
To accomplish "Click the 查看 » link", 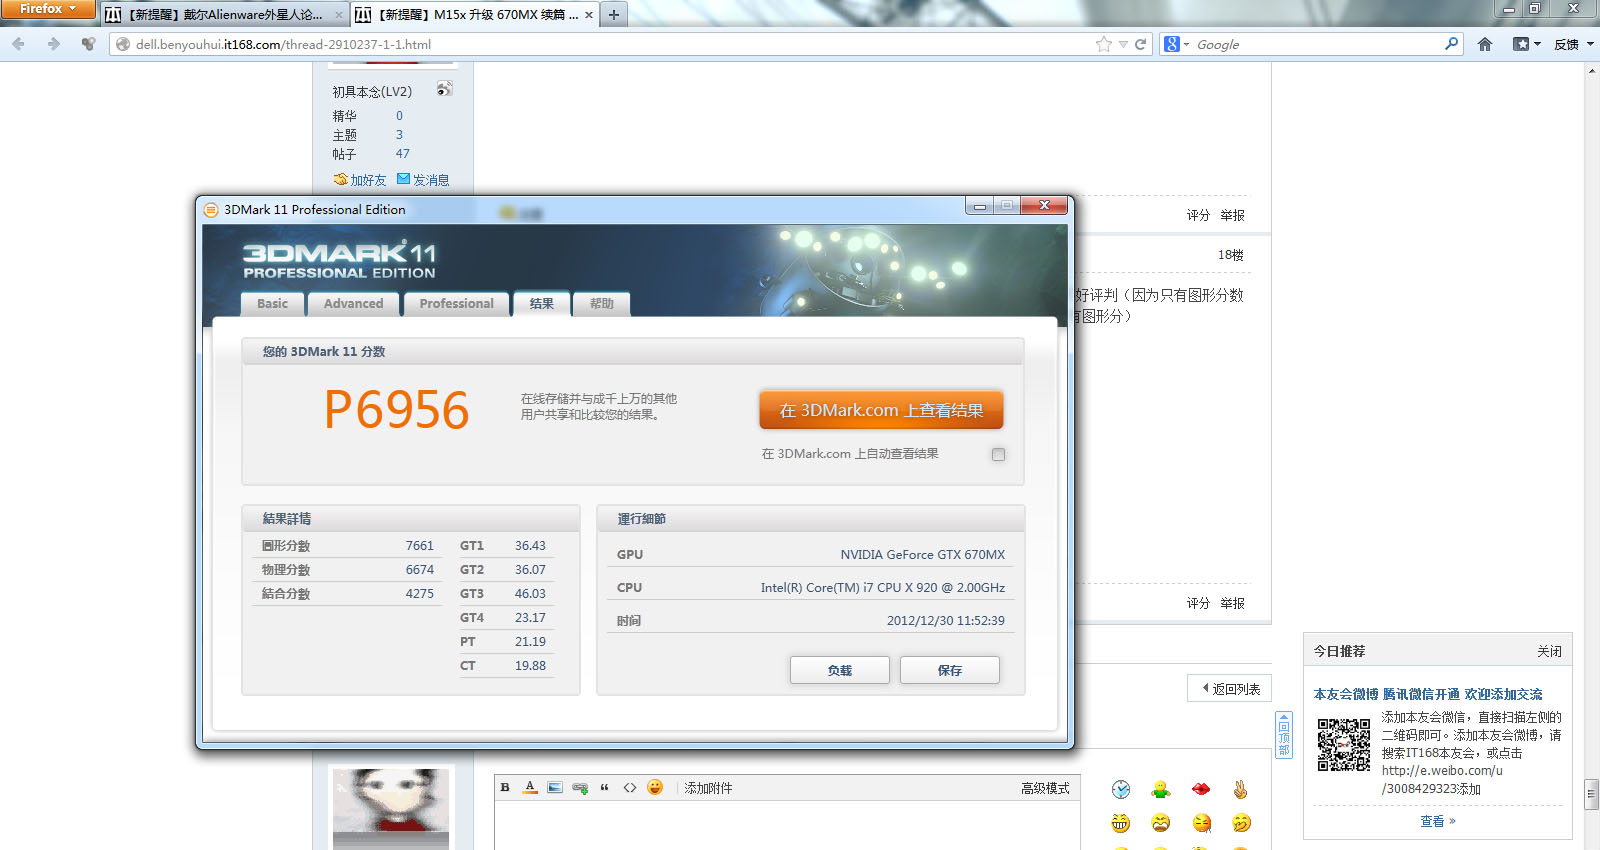I will (x=1438, y=821).
